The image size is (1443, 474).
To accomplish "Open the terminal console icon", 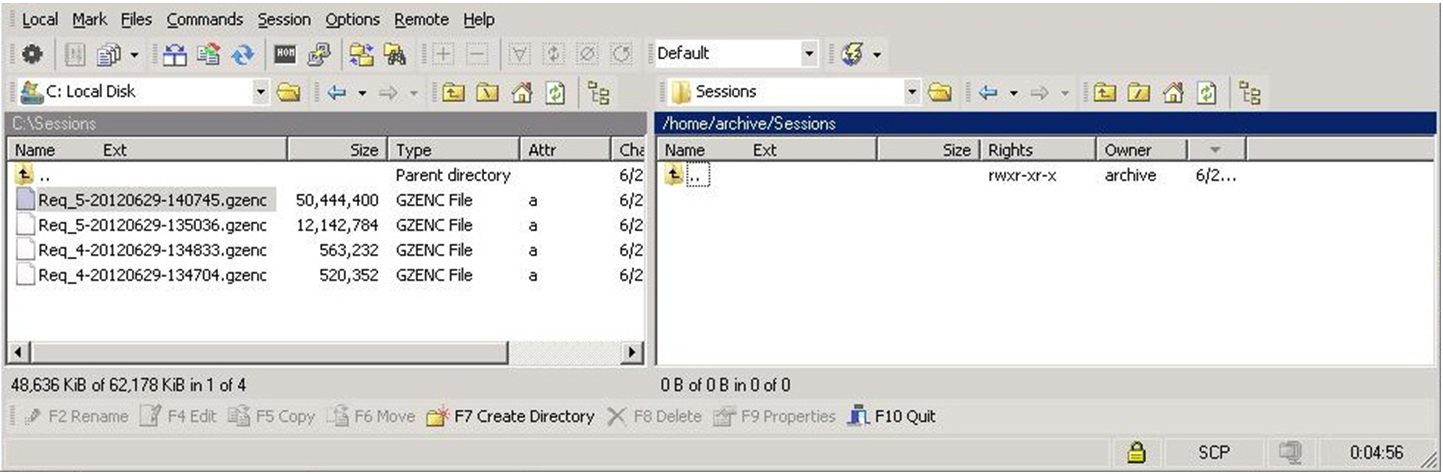I will point(284,54).
